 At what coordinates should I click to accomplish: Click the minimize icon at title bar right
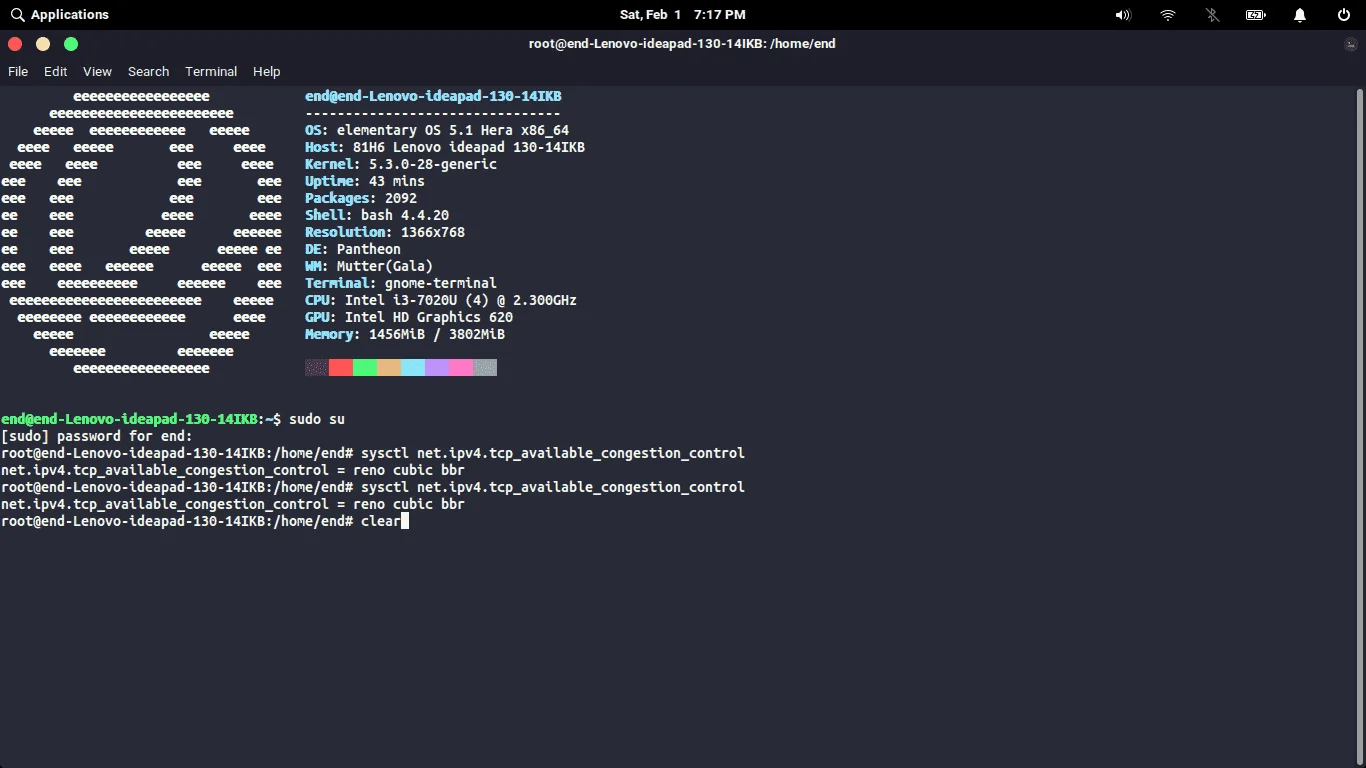coord(1351,44)
